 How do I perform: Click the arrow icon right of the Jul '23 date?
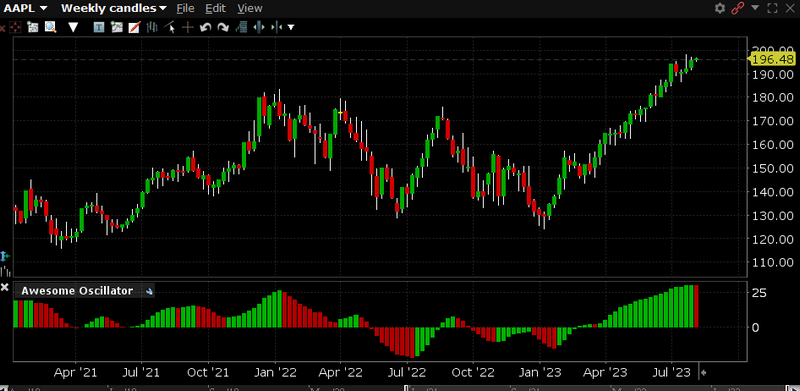[x=704, y=373]
